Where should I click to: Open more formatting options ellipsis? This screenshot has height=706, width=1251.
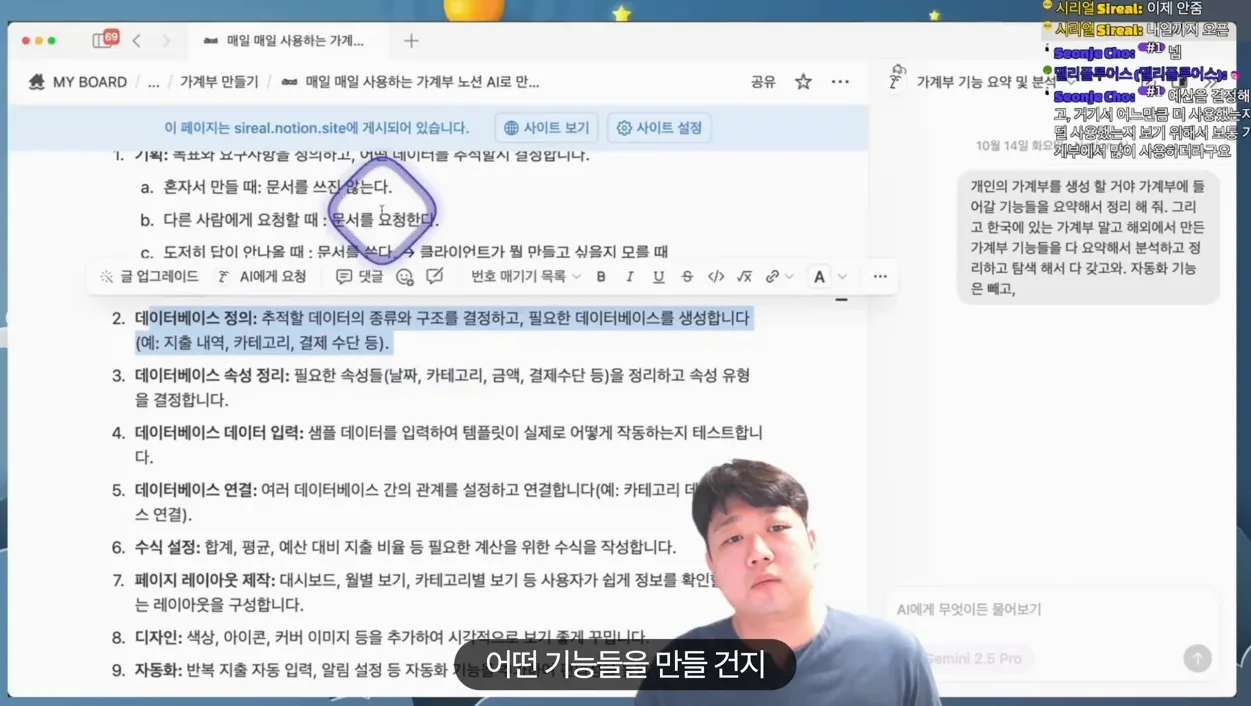coord(880,277)
